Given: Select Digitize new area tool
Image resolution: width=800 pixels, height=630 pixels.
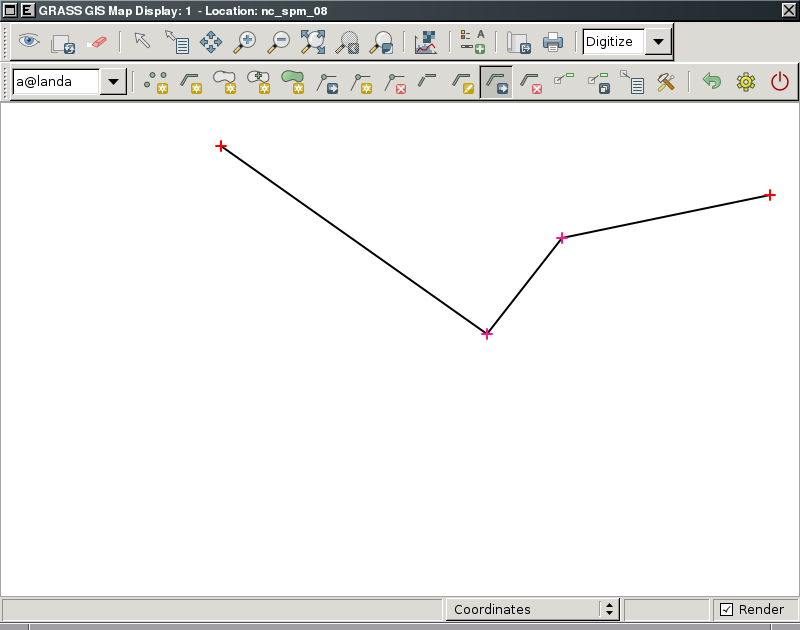Looking at the screenshot, I should (x=293, y=82).
